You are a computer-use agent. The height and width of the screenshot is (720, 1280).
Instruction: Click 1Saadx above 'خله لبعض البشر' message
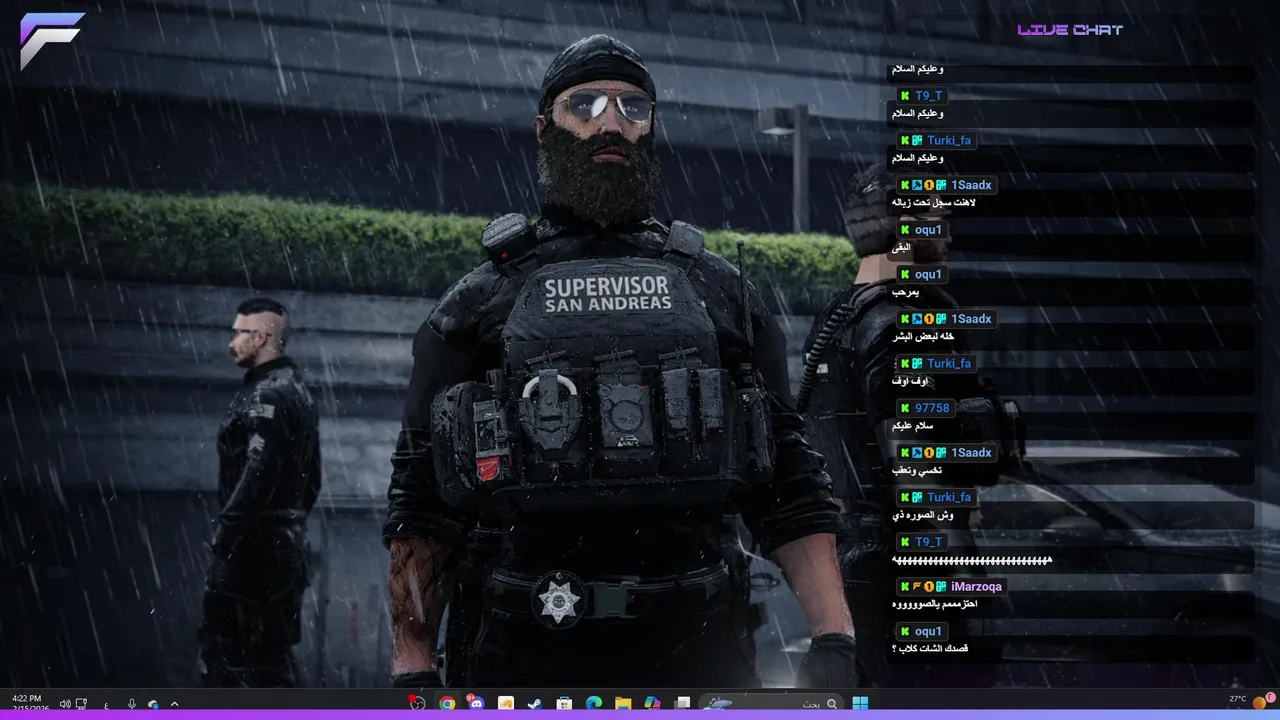point(971,319)
